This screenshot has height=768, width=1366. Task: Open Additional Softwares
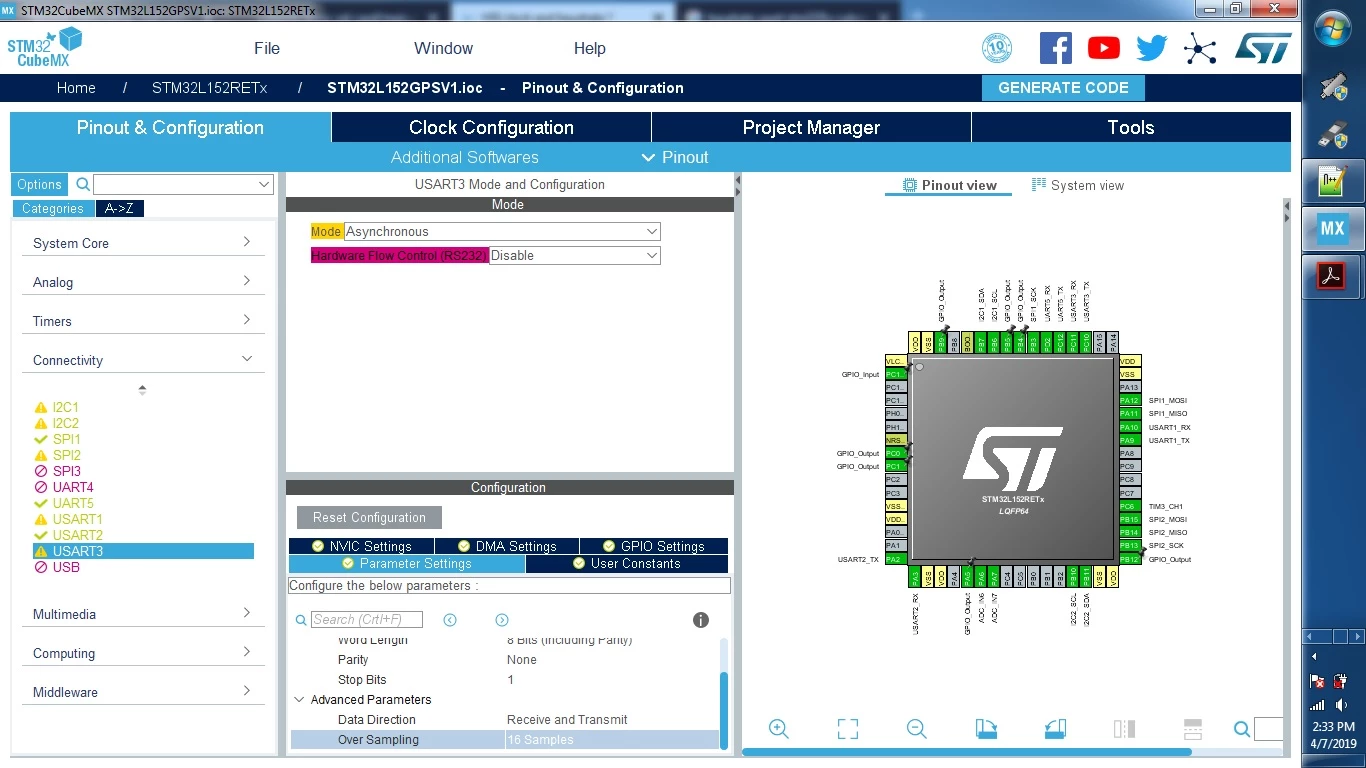(465, 157)
